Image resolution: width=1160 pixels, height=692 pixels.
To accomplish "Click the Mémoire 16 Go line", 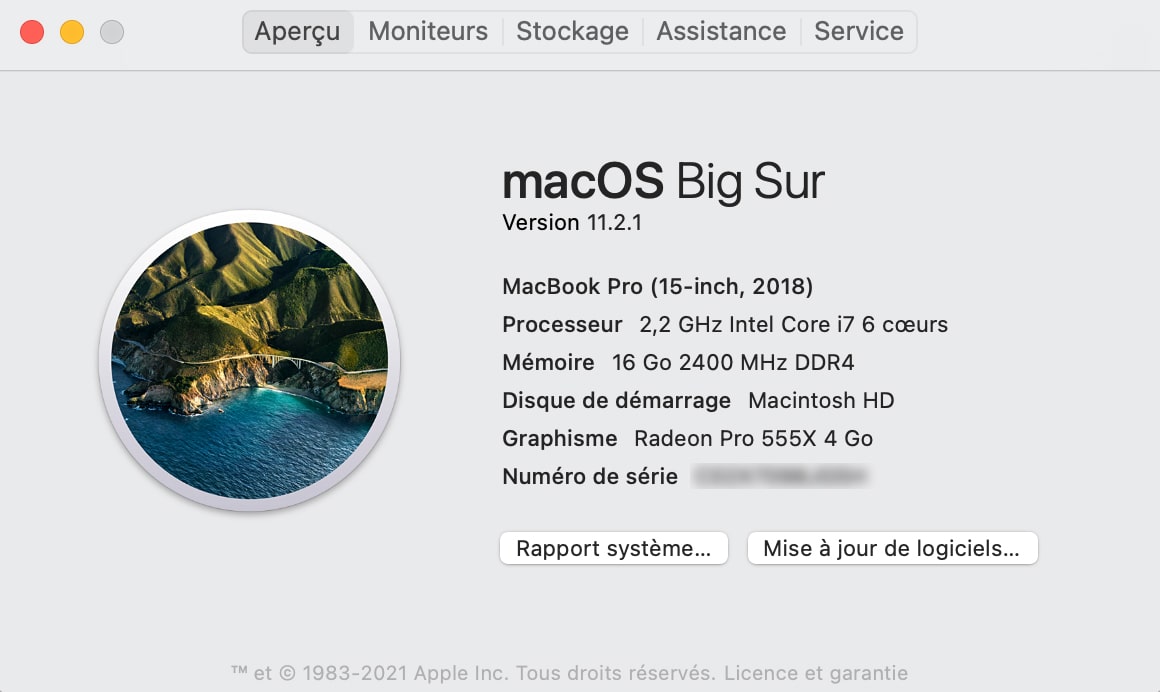I will coord(678,362).
